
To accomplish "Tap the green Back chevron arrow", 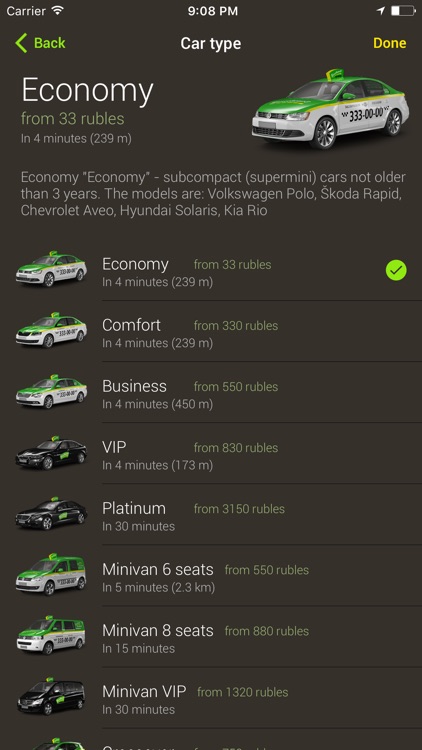I will (22, 43).
